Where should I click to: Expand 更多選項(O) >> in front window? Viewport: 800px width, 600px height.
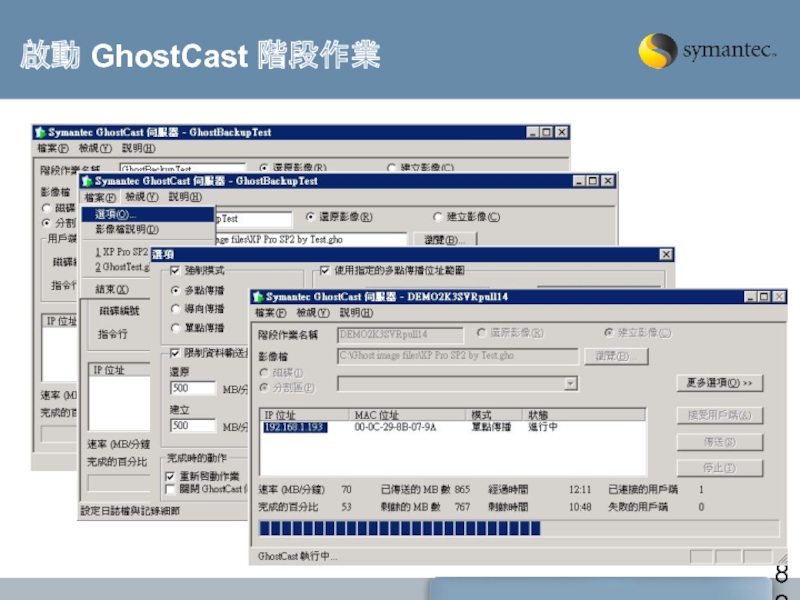point(720,383)
